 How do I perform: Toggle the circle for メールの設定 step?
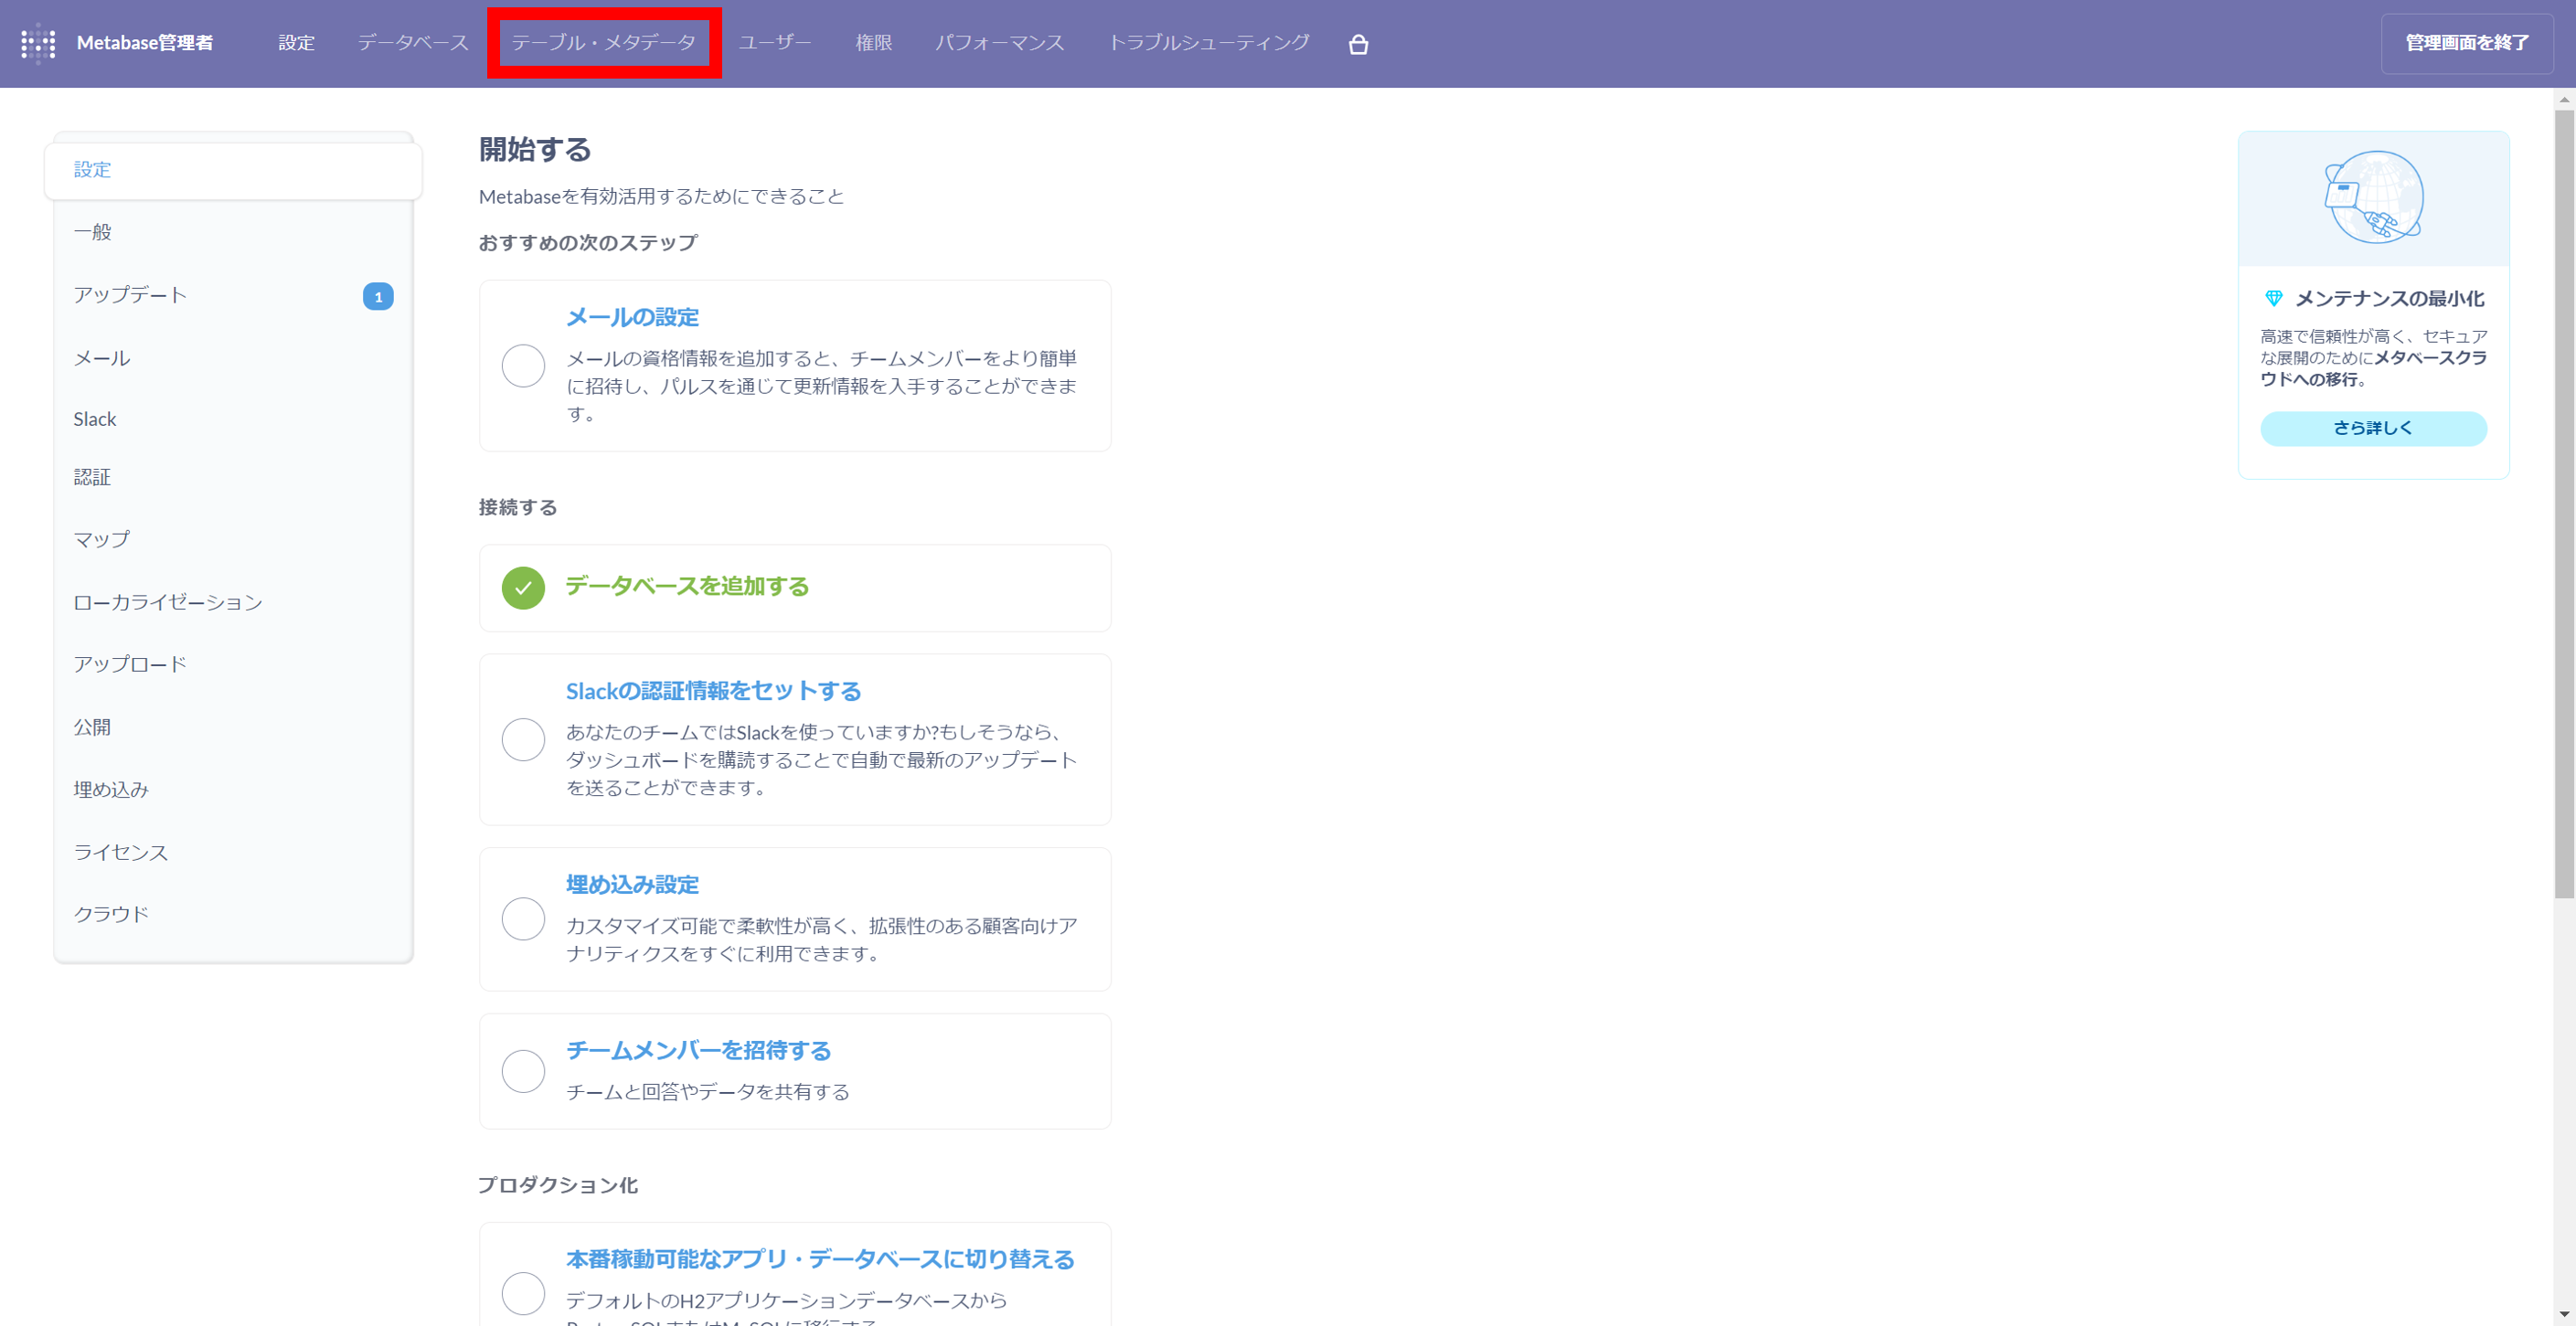523,366
